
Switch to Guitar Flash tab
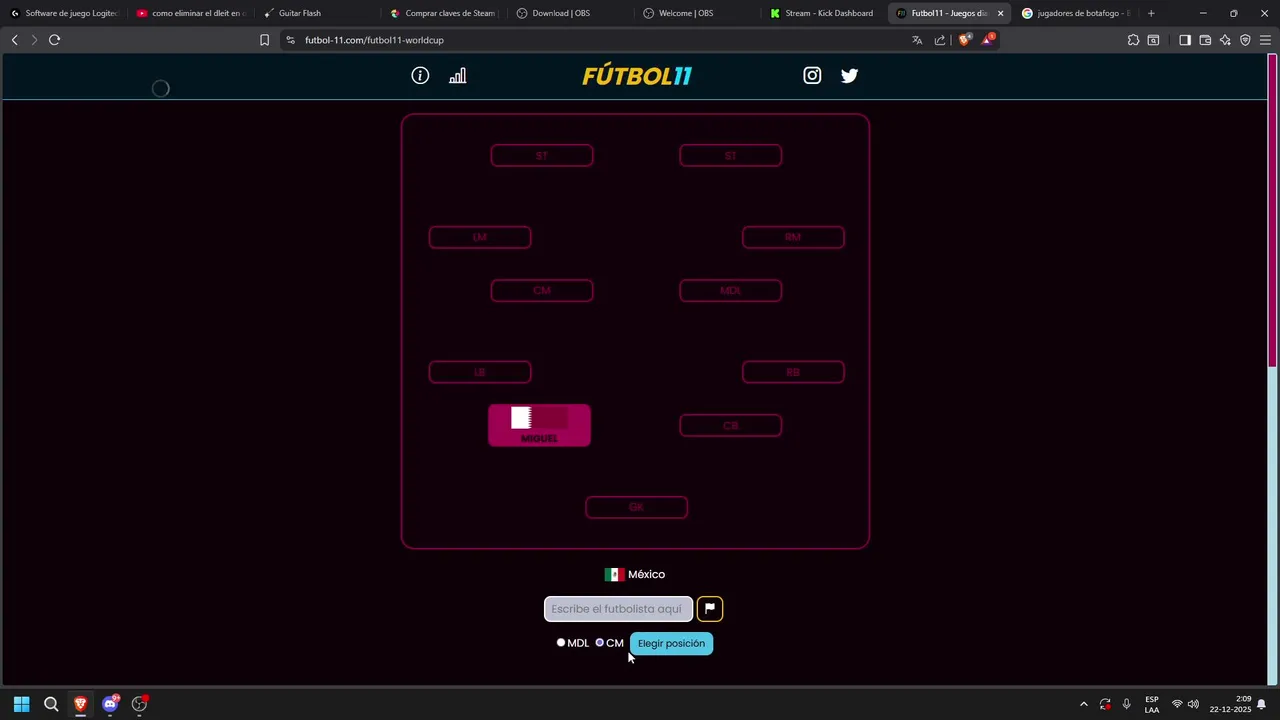[x=317, y=13]
